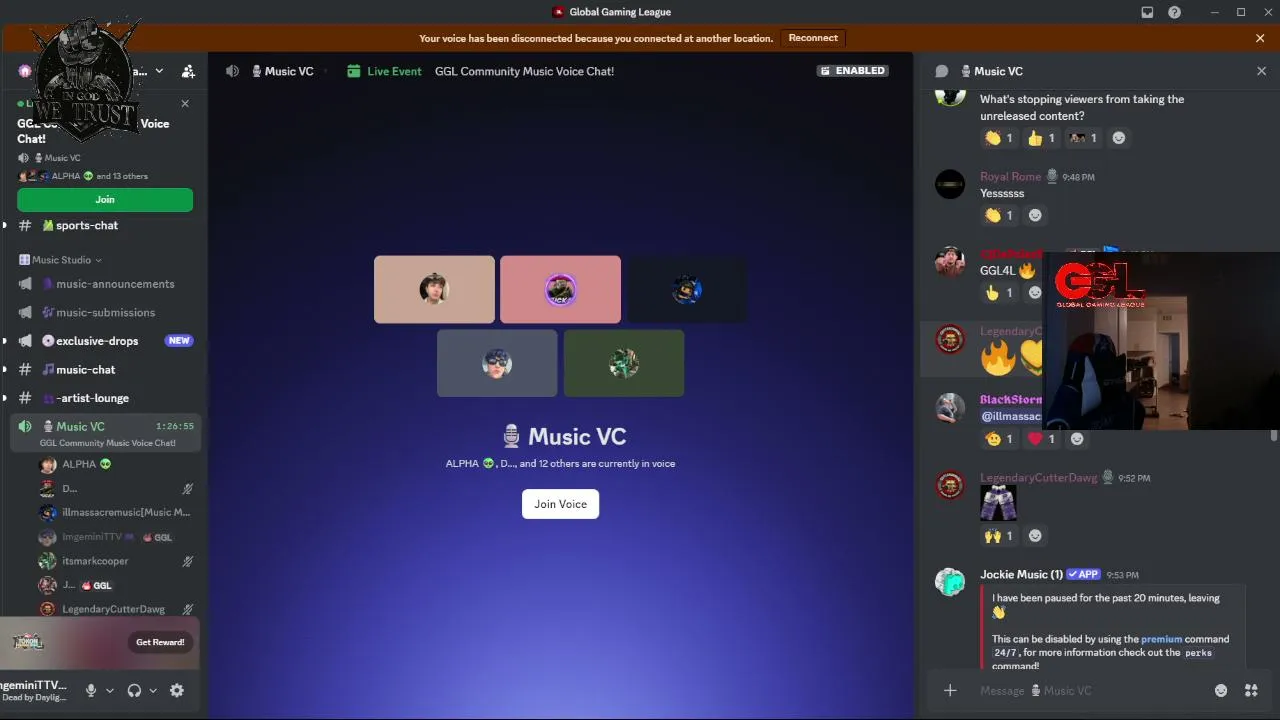Viewport: 1280px width, 720px height.
Task: Select the pink participant video tile
Action: (560, 290)
